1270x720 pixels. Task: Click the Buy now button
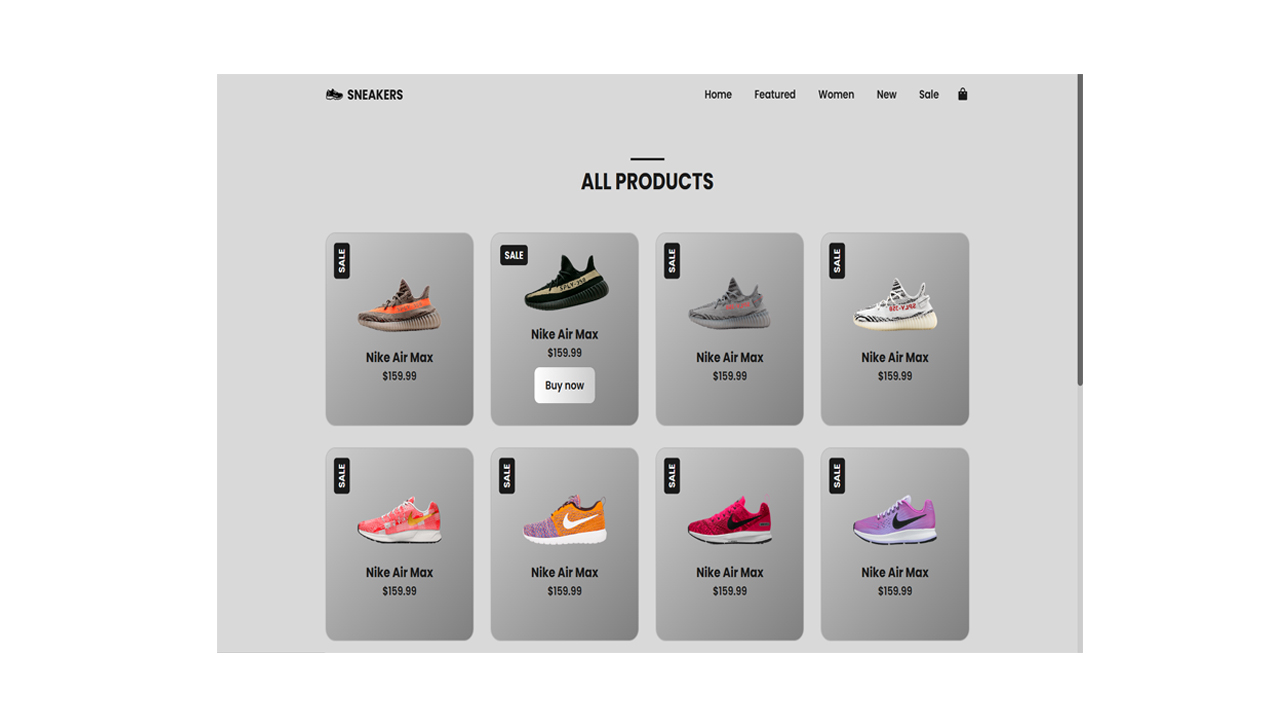tap(565, 385)
